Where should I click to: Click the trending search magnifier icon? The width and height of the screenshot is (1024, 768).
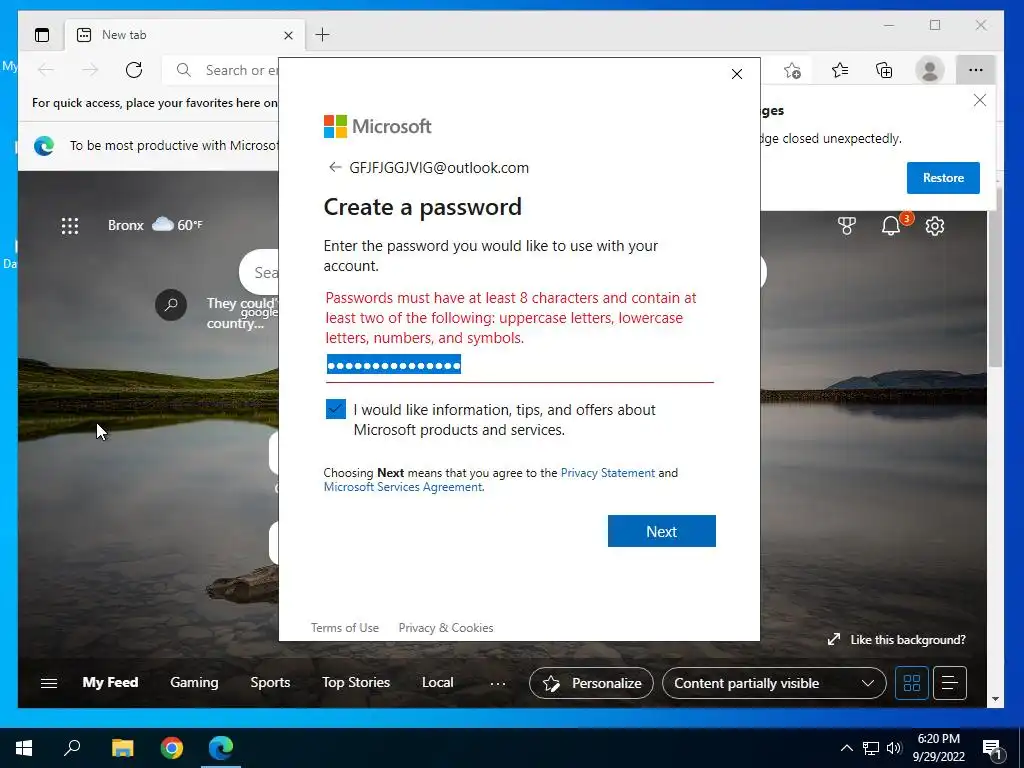pyautogui.click(x=171, y=304)
